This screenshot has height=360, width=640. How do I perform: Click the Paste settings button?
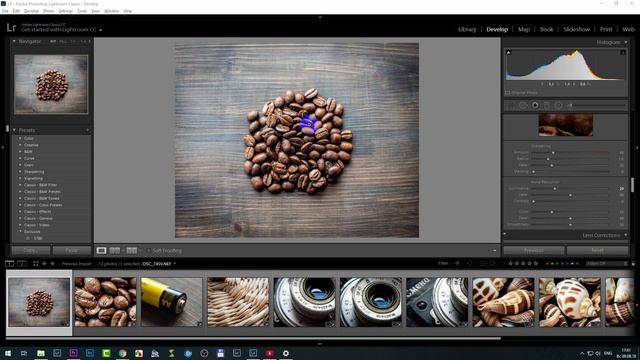72,250
